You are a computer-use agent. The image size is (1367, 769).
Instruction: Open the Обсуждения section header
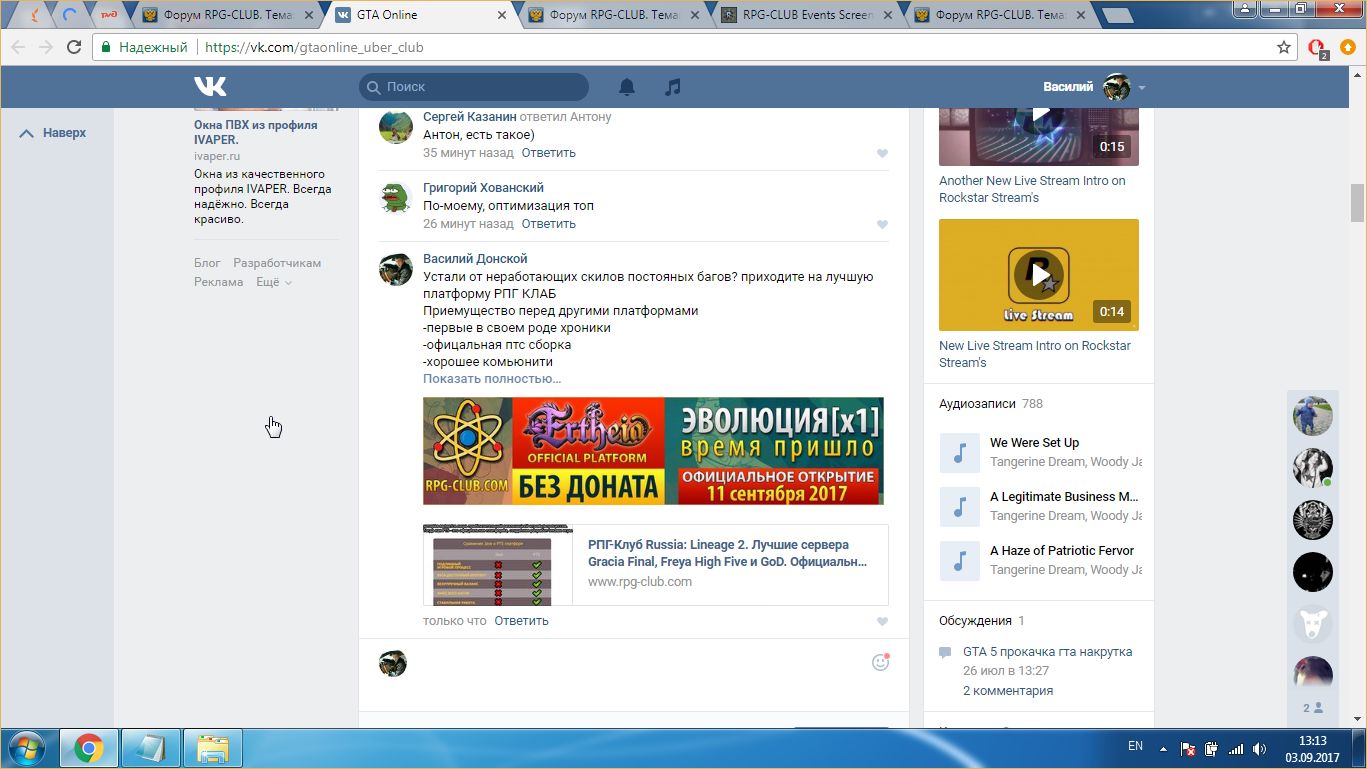(982, 621)
